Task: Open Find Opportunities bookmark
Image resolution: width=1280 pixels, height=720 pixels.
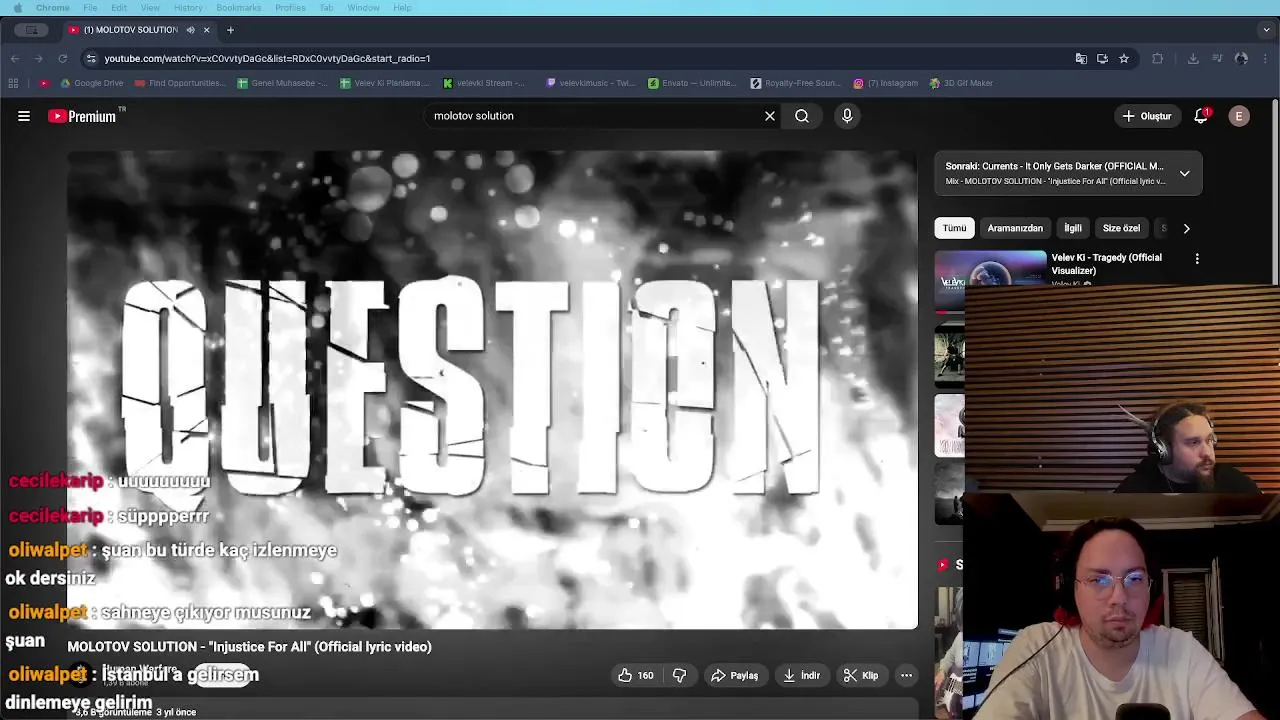Action: [x=180, y=83]
